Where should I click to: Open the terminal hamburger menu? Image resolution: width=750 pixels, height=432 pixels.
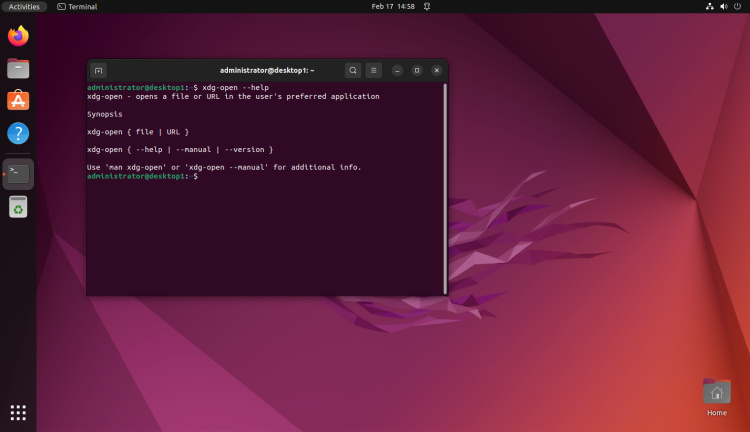coord(373,71)
